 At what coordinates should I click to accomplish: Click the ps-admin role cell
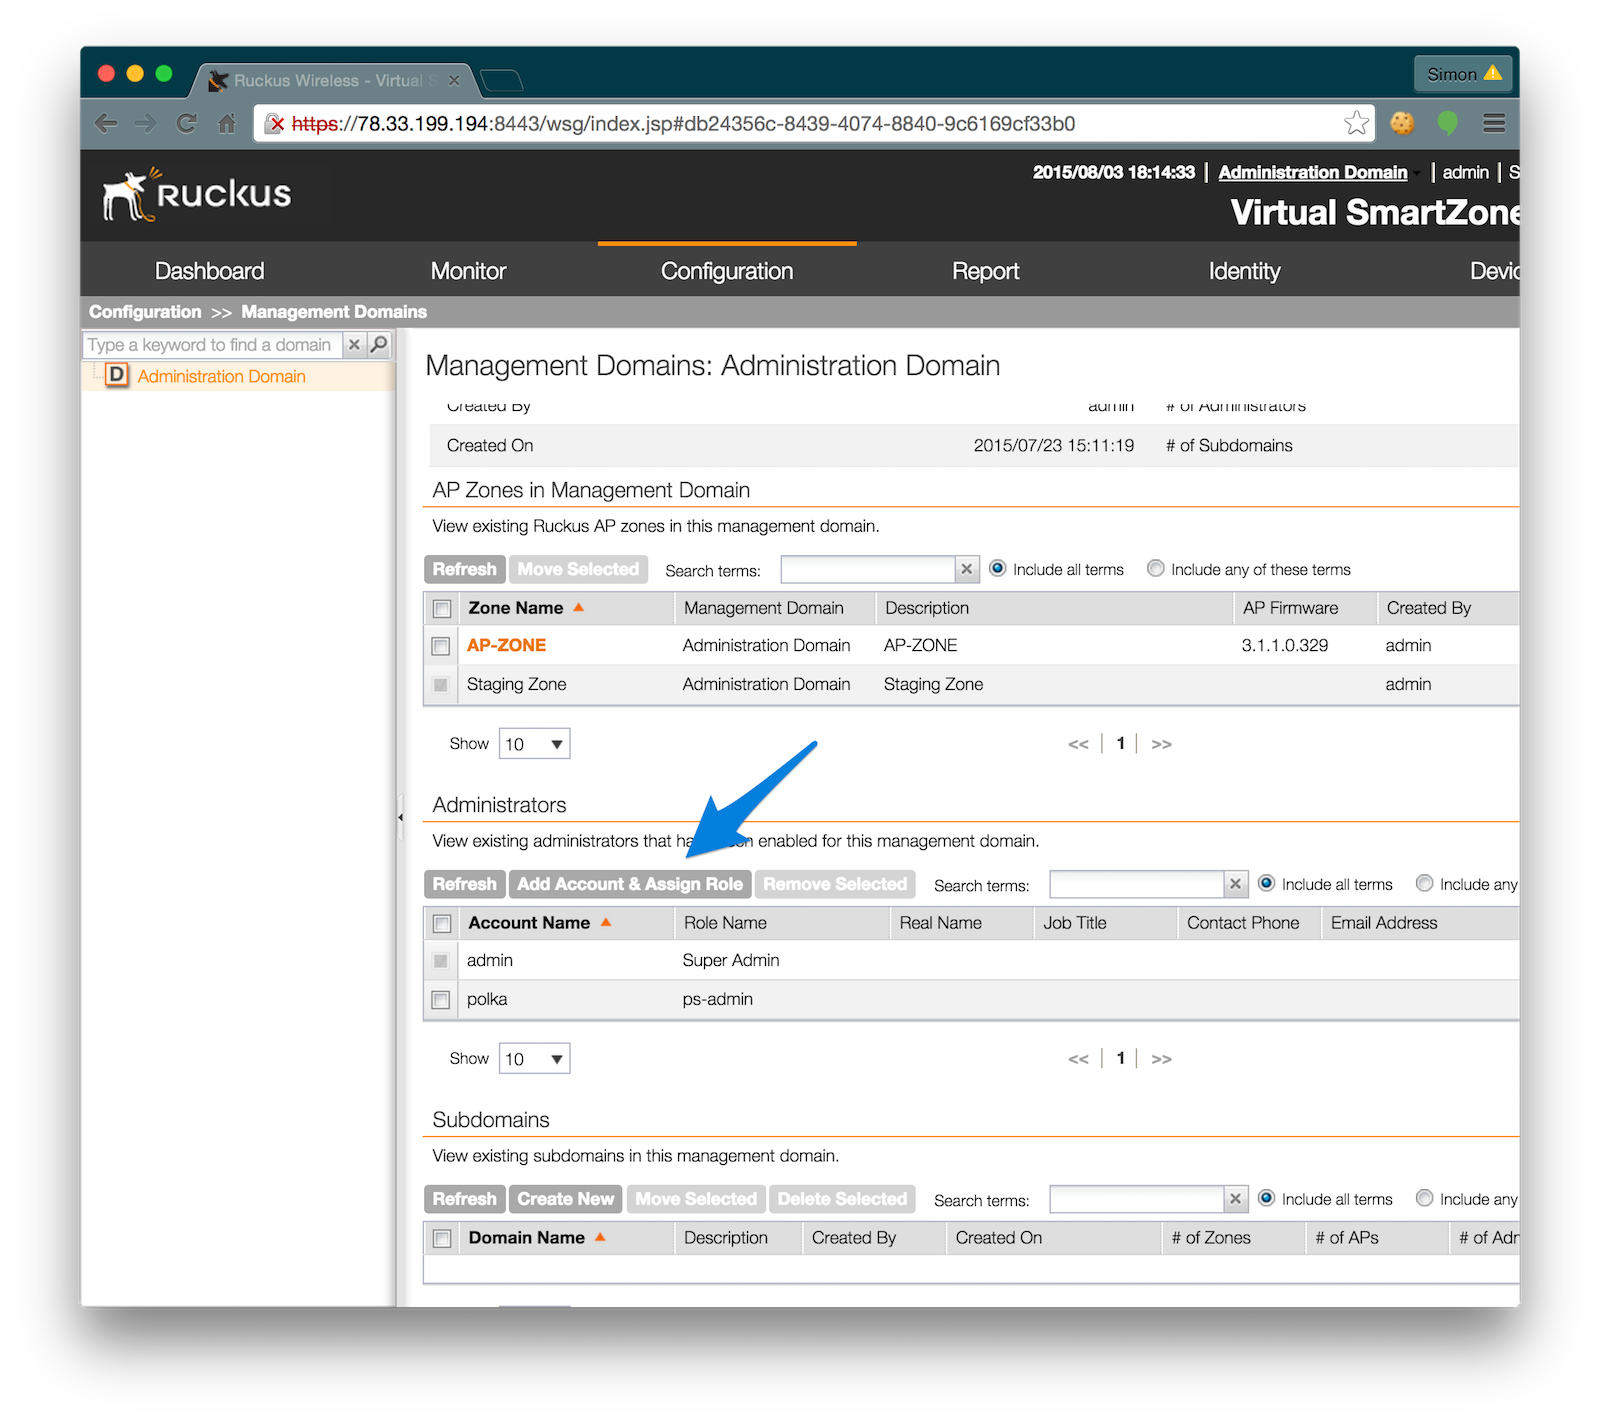tap(717, 999)
